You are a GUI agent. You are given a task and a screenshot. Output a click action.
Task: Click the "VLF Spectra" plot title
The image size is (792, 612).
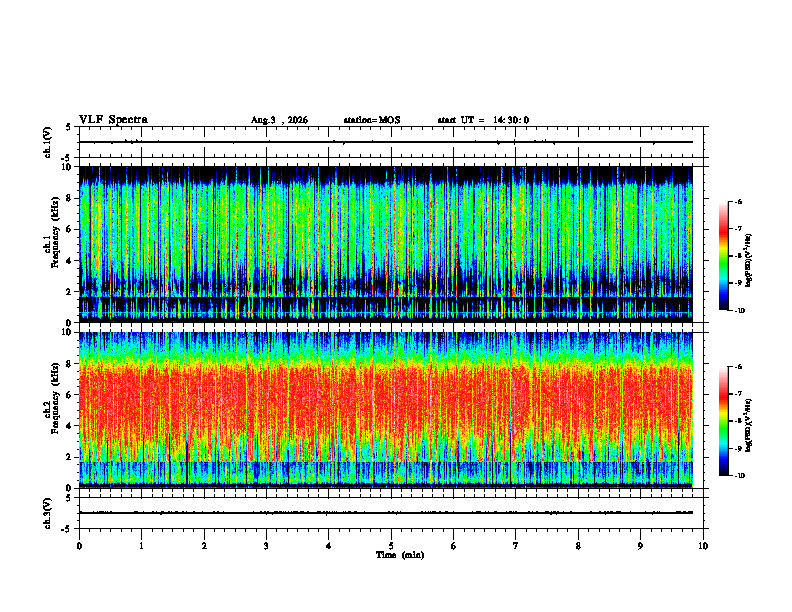tap(113, 120)
